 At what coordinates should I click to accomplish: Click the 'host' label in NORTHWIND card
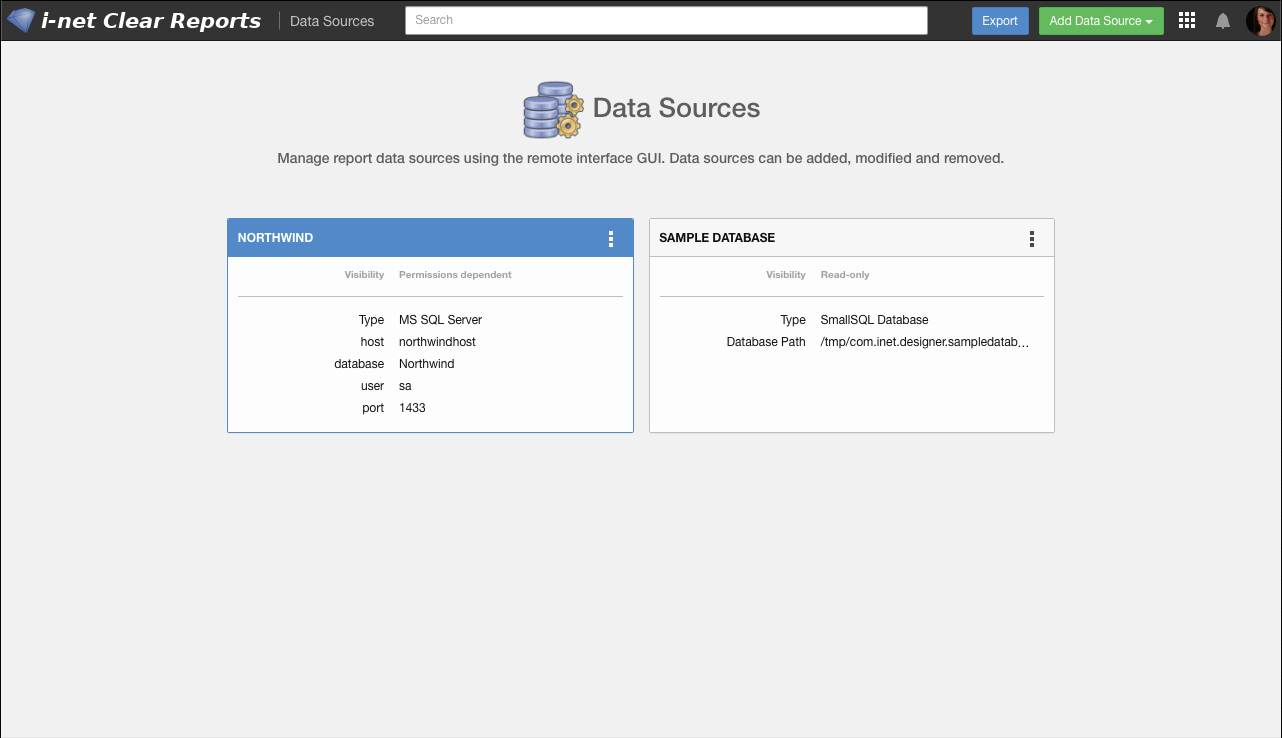(372, 342)
